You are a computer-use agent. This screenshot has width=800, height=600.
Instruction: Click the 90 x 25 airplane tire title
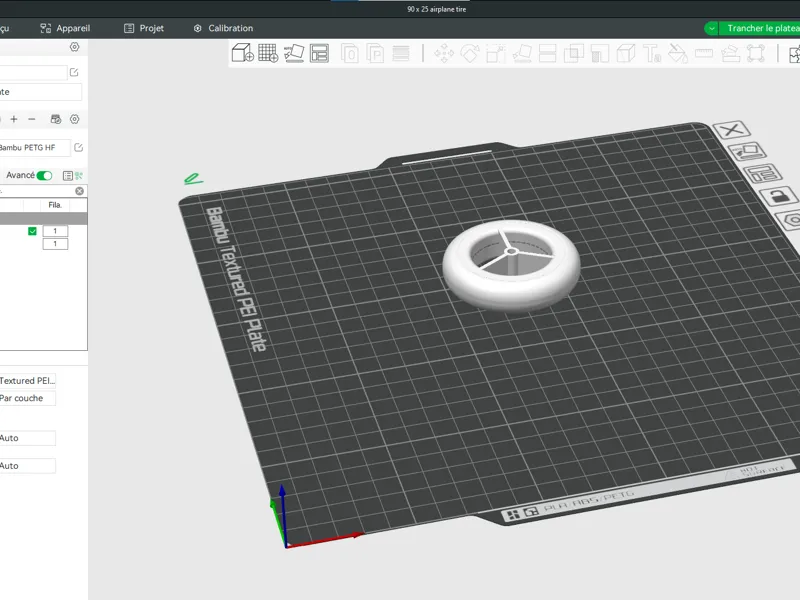coord(436,9)
